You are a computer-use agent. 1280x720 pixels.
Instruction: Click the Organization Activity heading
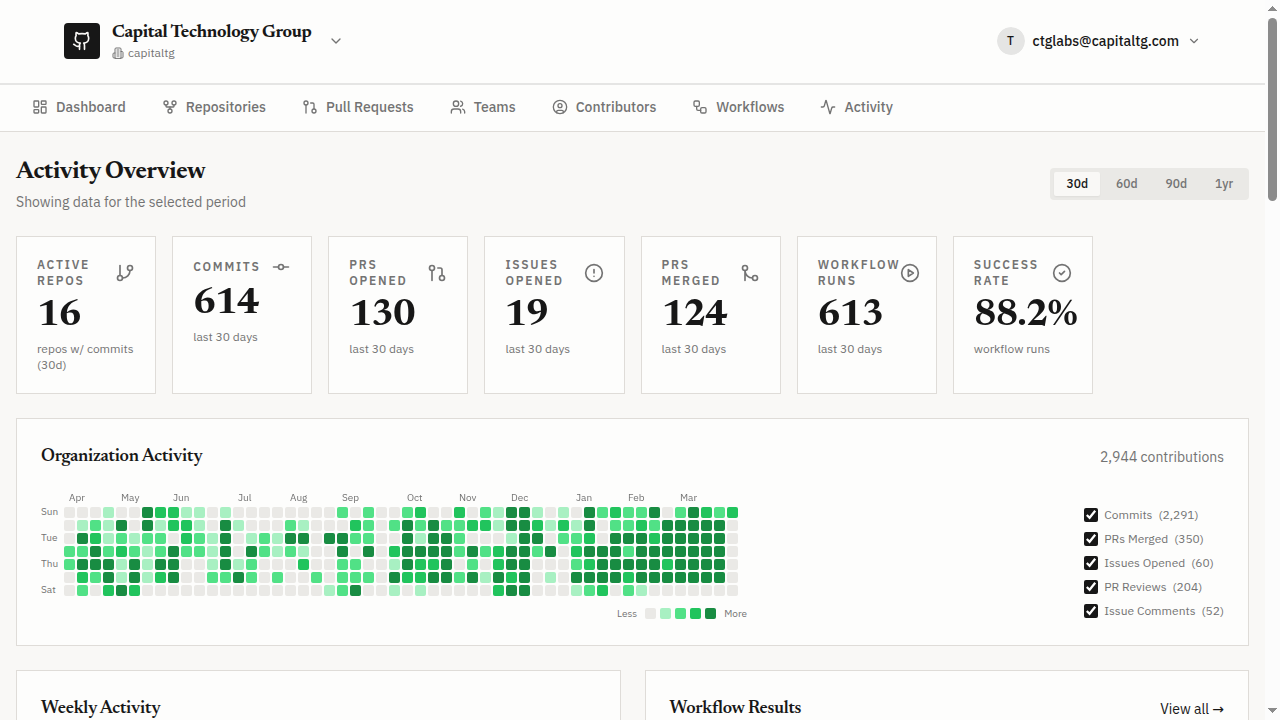click(x=122, y=456)
